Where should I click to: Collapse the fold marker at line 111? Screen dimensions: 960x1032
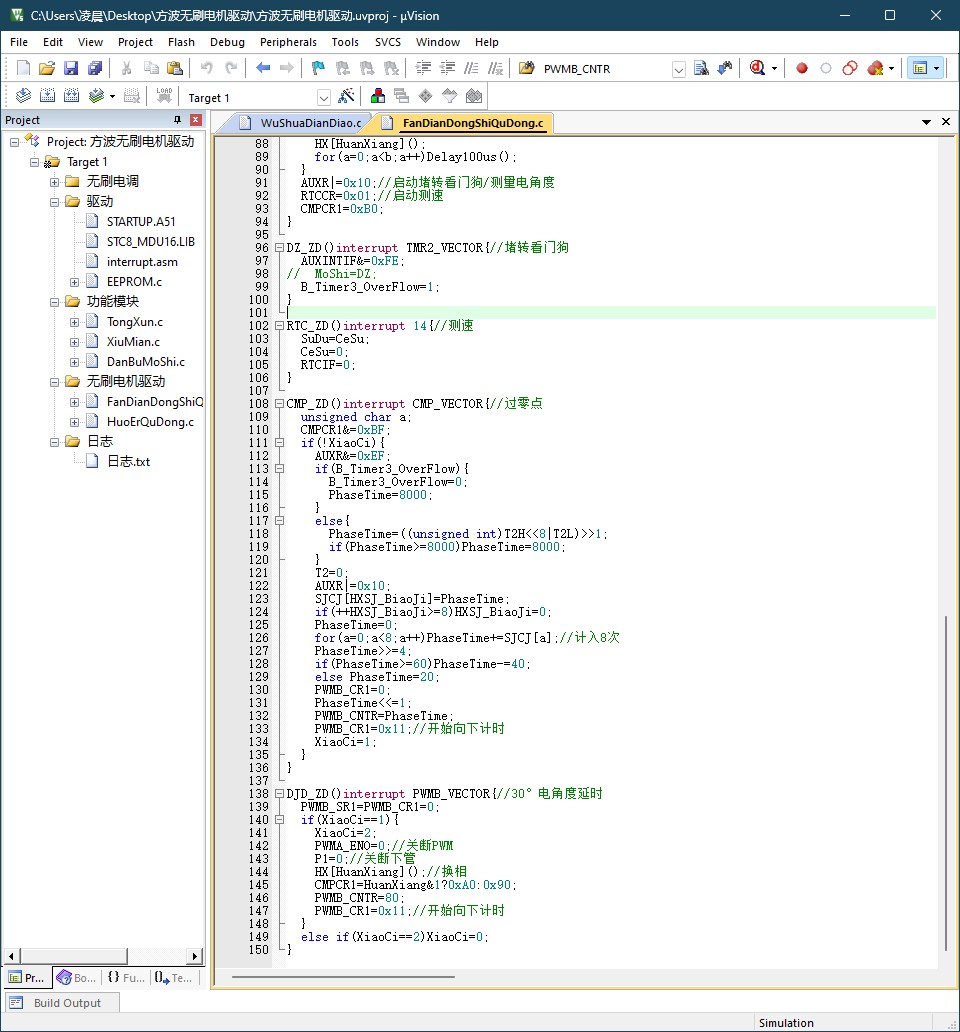(x=279, y=443)
